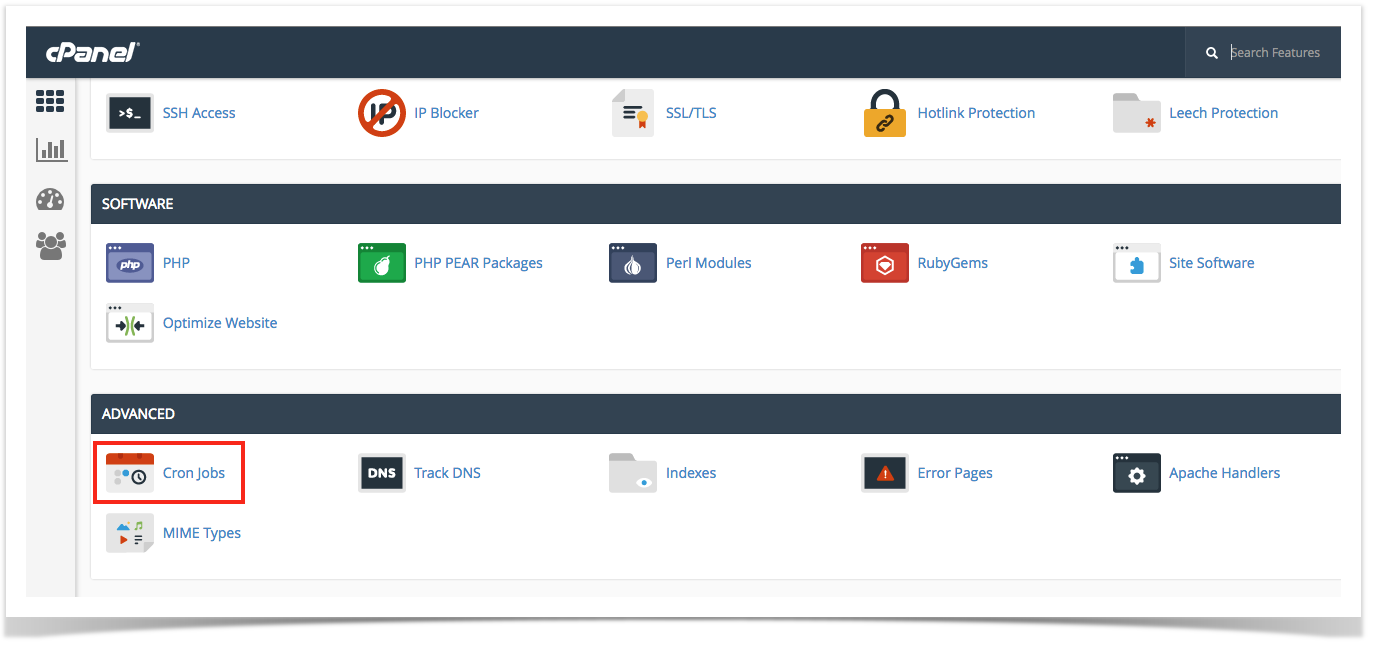Open the Site Software link
The height and width of the screenshot is (646, 1375).
tap(1212, 263)
